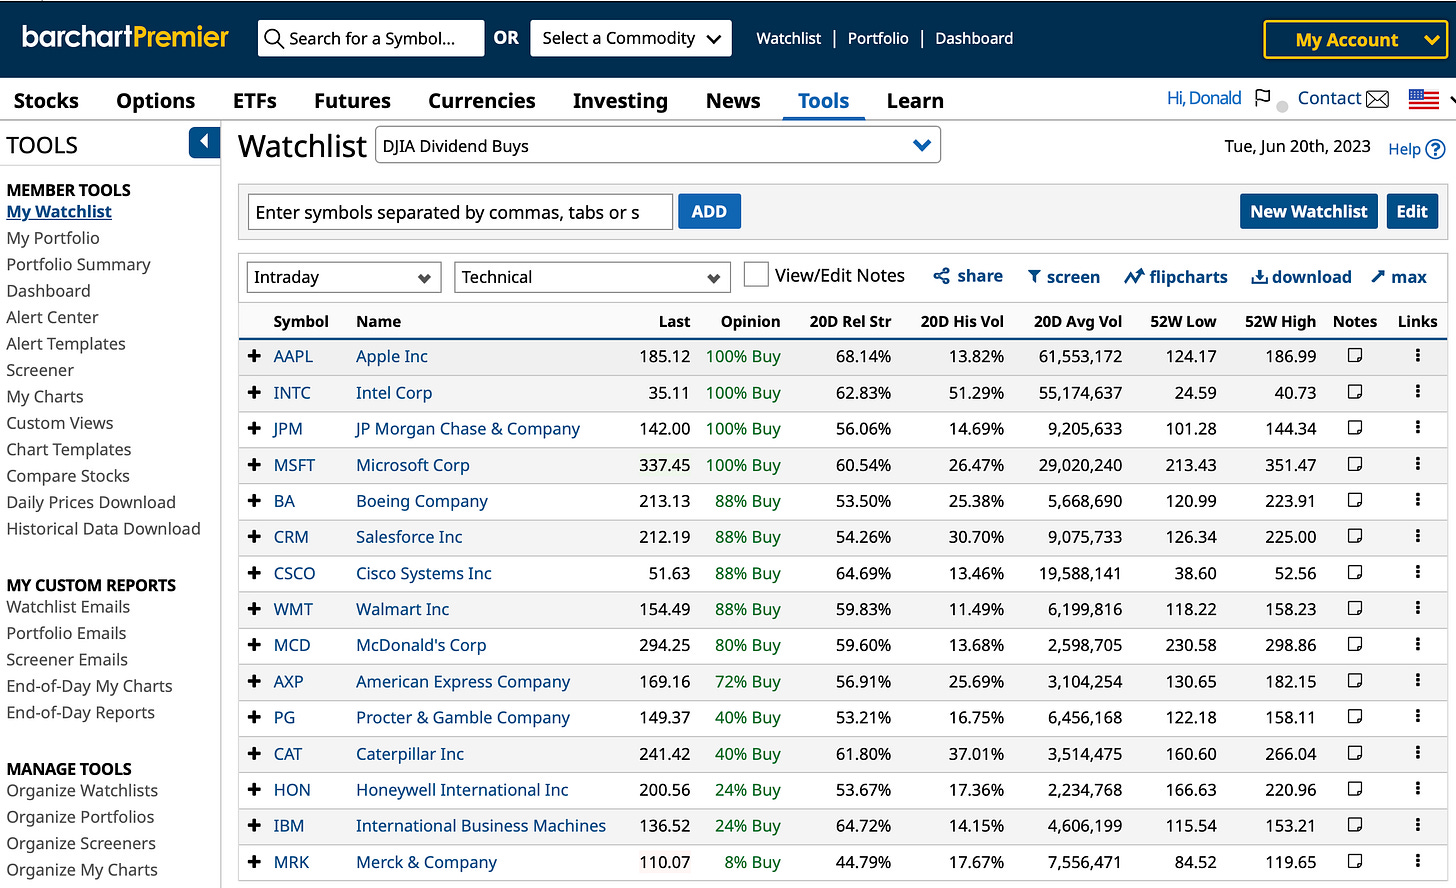The height and width of the screenshot is (888, 1456).
Task: Open the Stocks menu
Action: pyautogui.click(x=46, y=101)
